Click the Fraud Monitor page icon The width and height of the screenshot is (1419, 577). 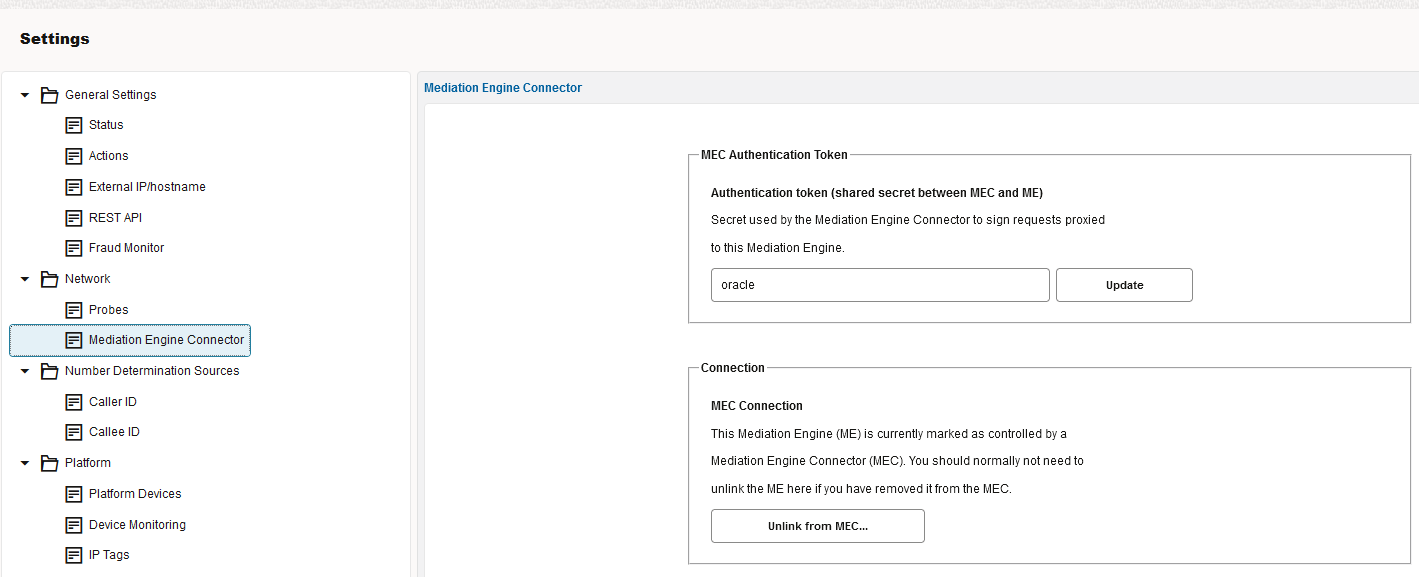click(x=73, y=248)
